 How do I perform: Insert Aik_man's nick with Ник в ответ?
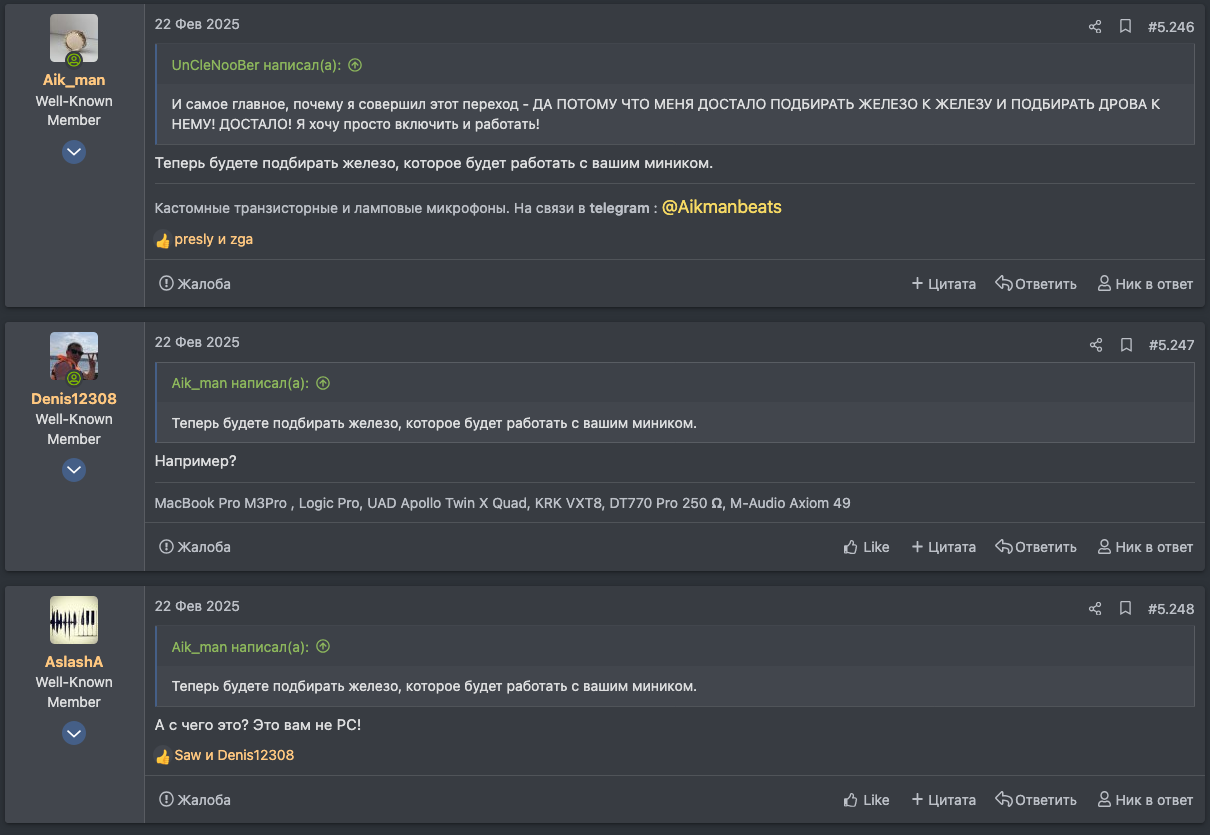pyautogui.click(x=1145, y=284)
